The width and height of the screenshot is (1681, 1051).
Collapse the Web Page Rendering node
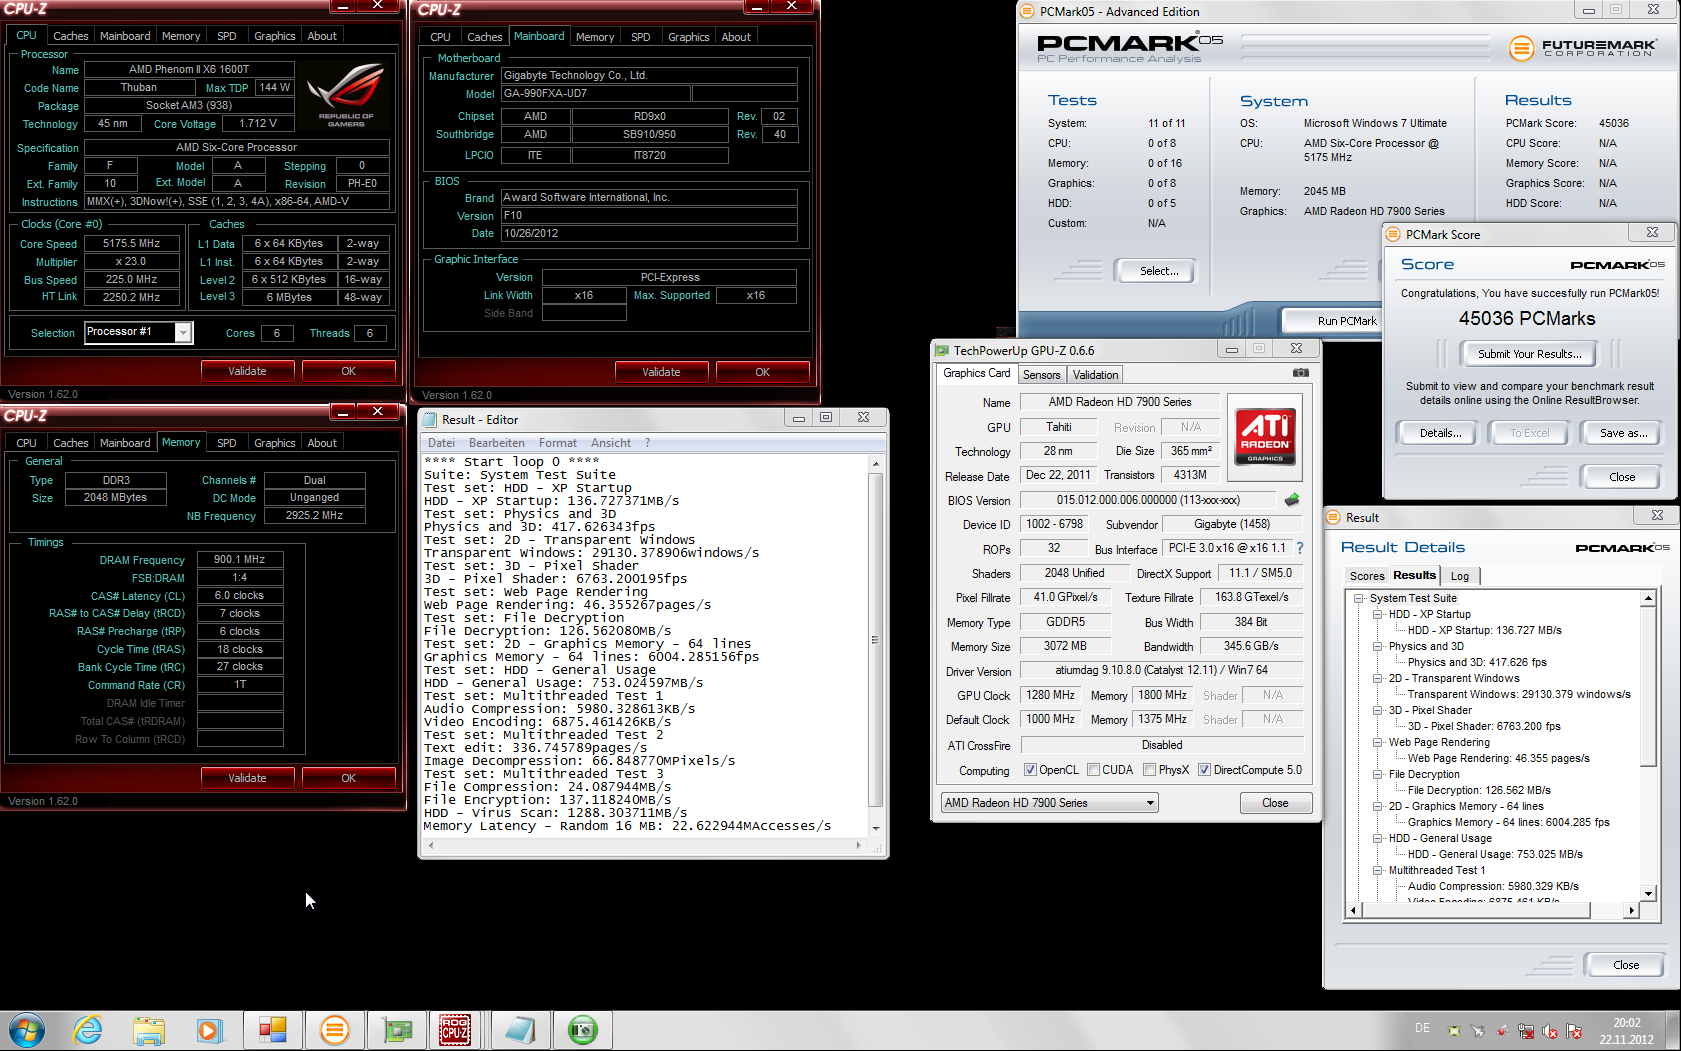click(1378, 742)
